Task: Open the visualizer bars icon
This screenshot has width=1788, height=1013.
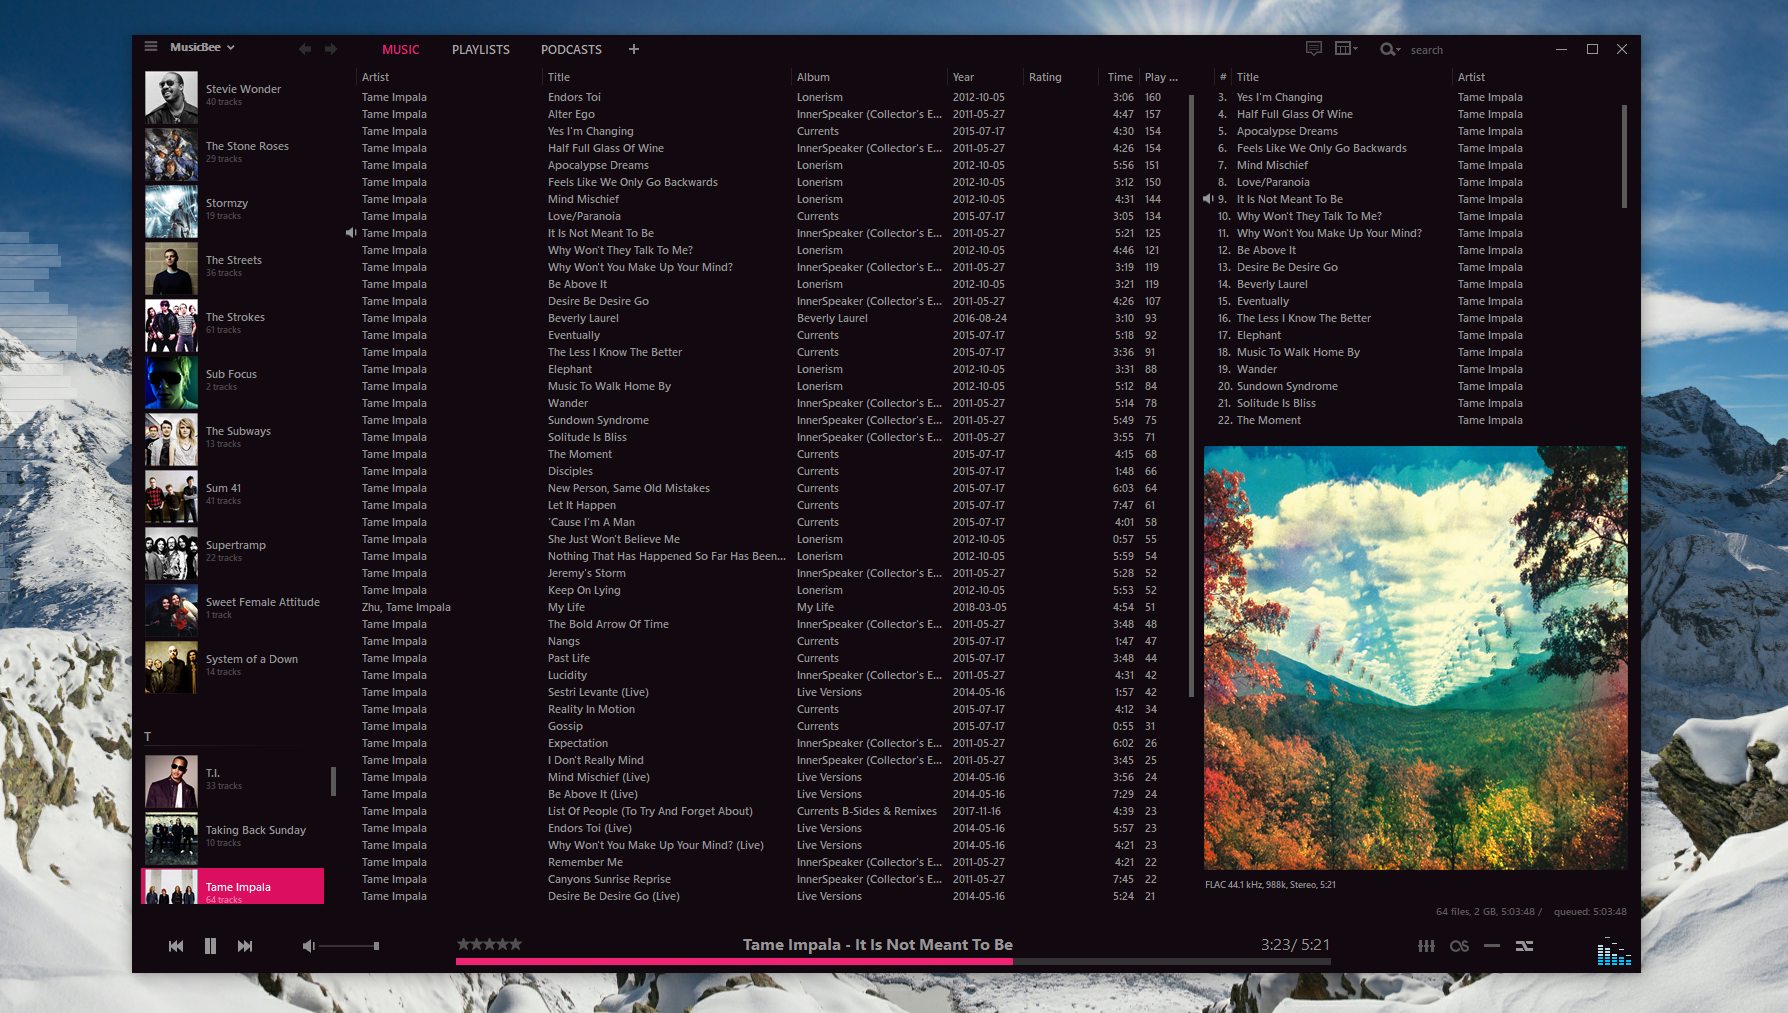Action: (1614, 952)
